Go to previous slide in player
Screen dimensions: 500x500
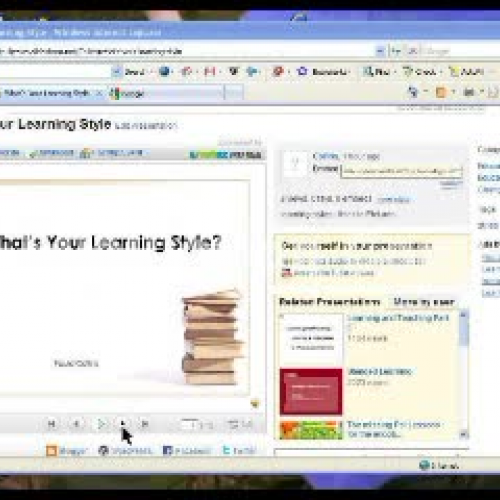(x=76, y=424)
